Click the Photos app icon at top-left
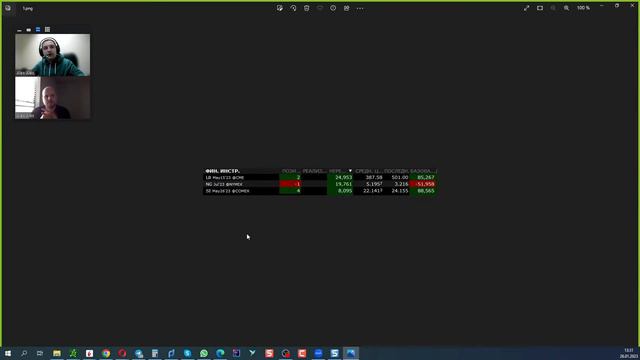This screenshot has height=360, width=640. 8,8
